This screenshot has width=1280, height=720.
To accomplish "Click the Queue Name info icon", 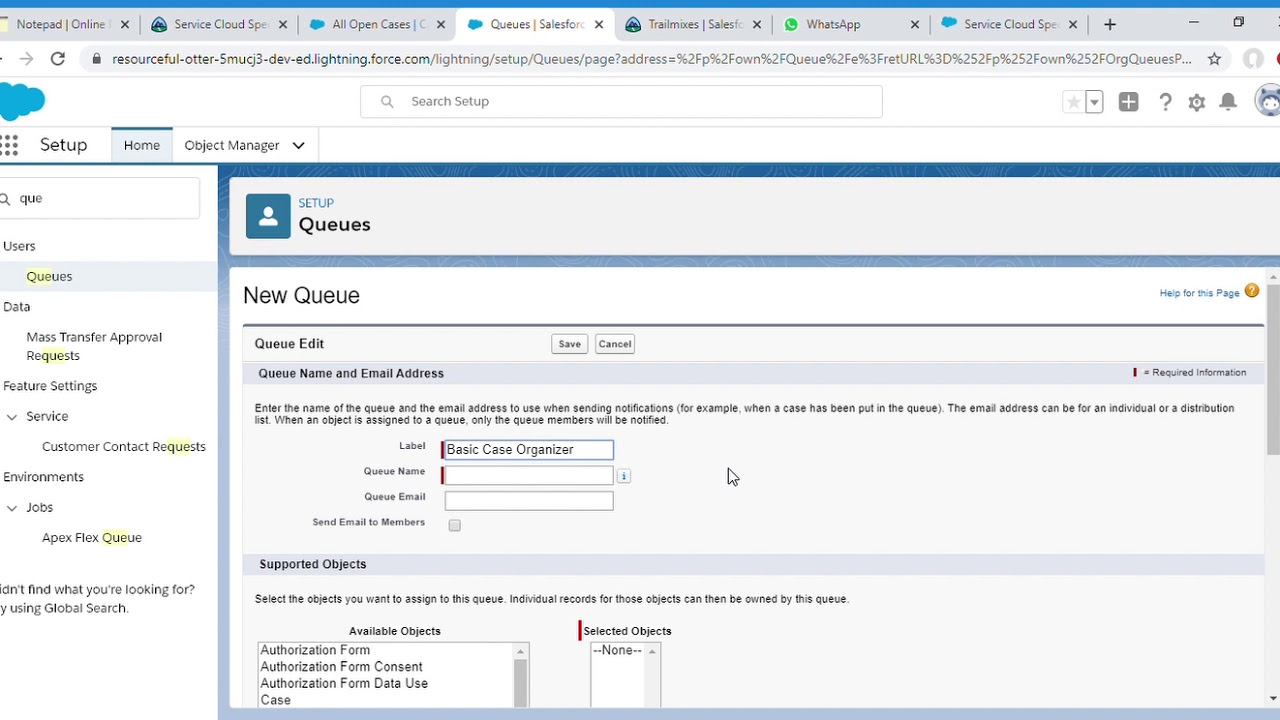I will coord(623,476).
